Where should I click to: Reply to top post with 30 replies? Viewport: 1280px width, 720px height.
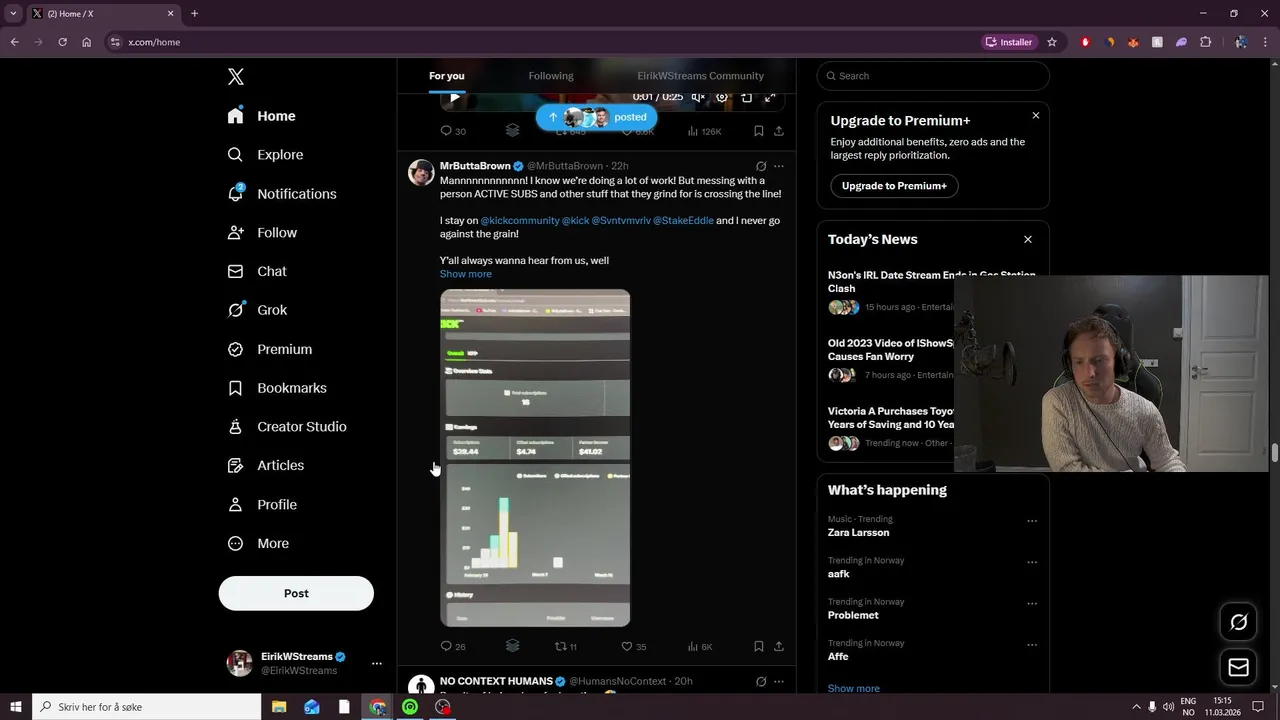(x=453, y=131)
